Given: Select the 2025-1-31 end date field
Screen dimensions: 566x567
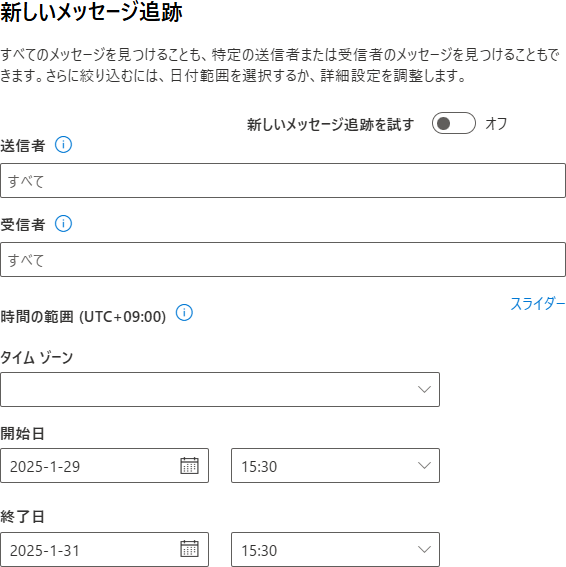Looking at the screenshot, I should (104, 549).
